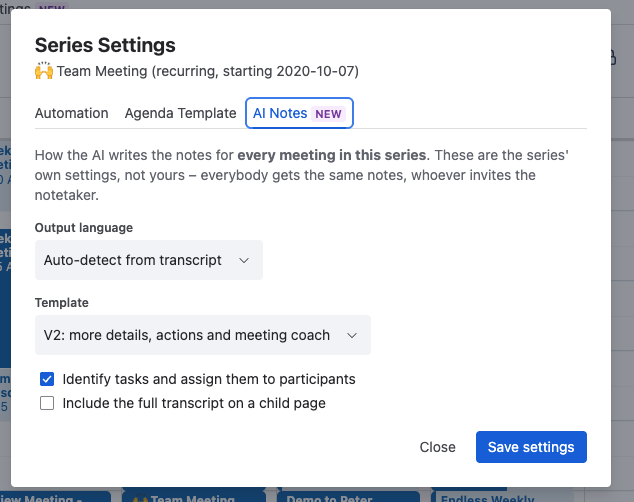
Task: Open the Output language dropdown
Action: [x=149, y=260]
